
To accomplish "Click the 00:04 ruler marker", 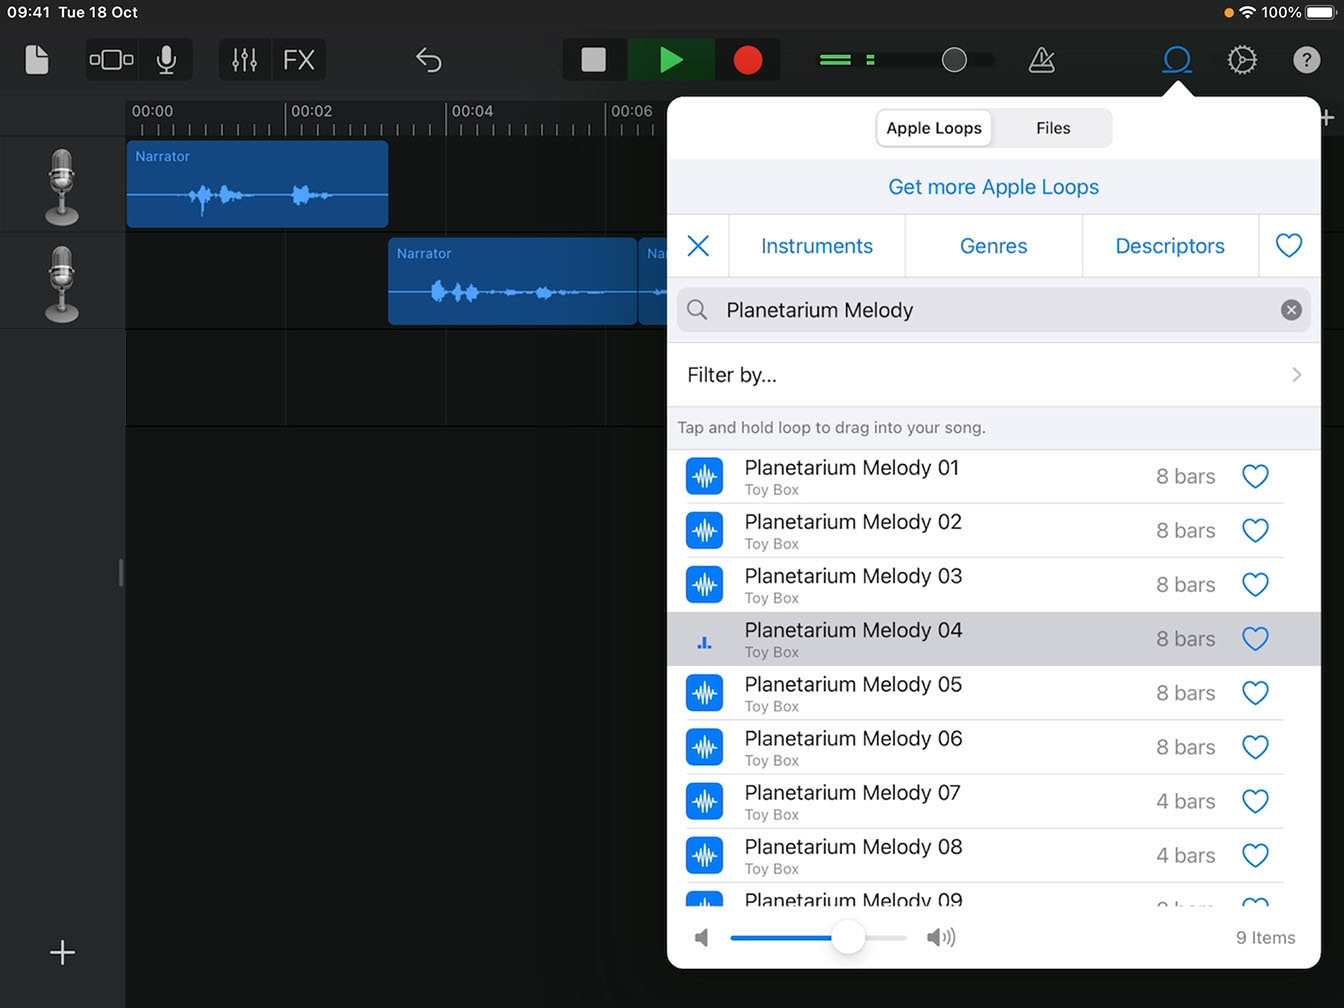I will tap(472, 111).
